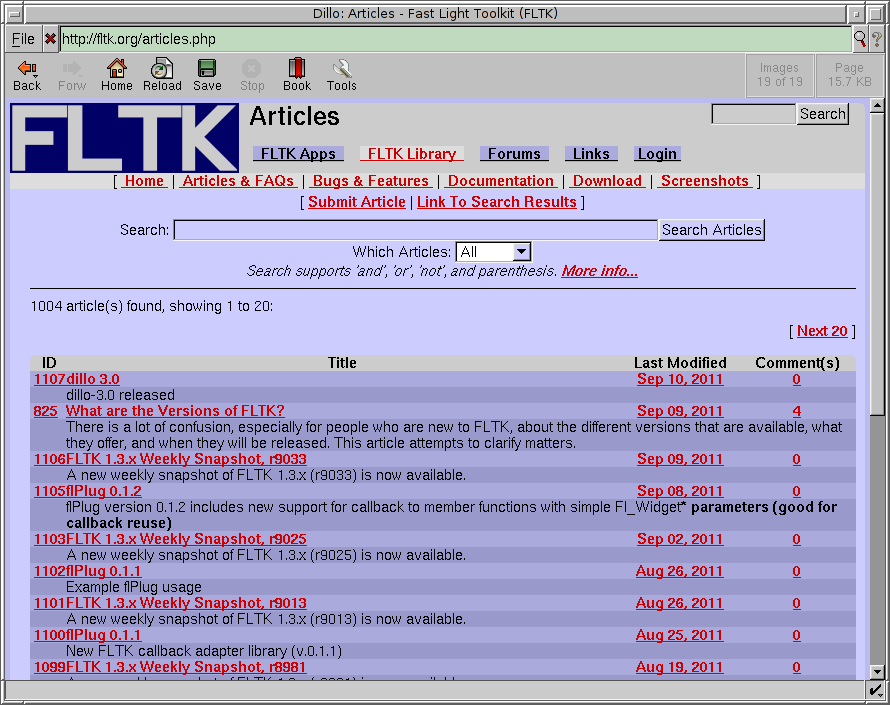Click the scrollbar up arrow
Viewport: 890px width, 705px height.
pos(877,106)
